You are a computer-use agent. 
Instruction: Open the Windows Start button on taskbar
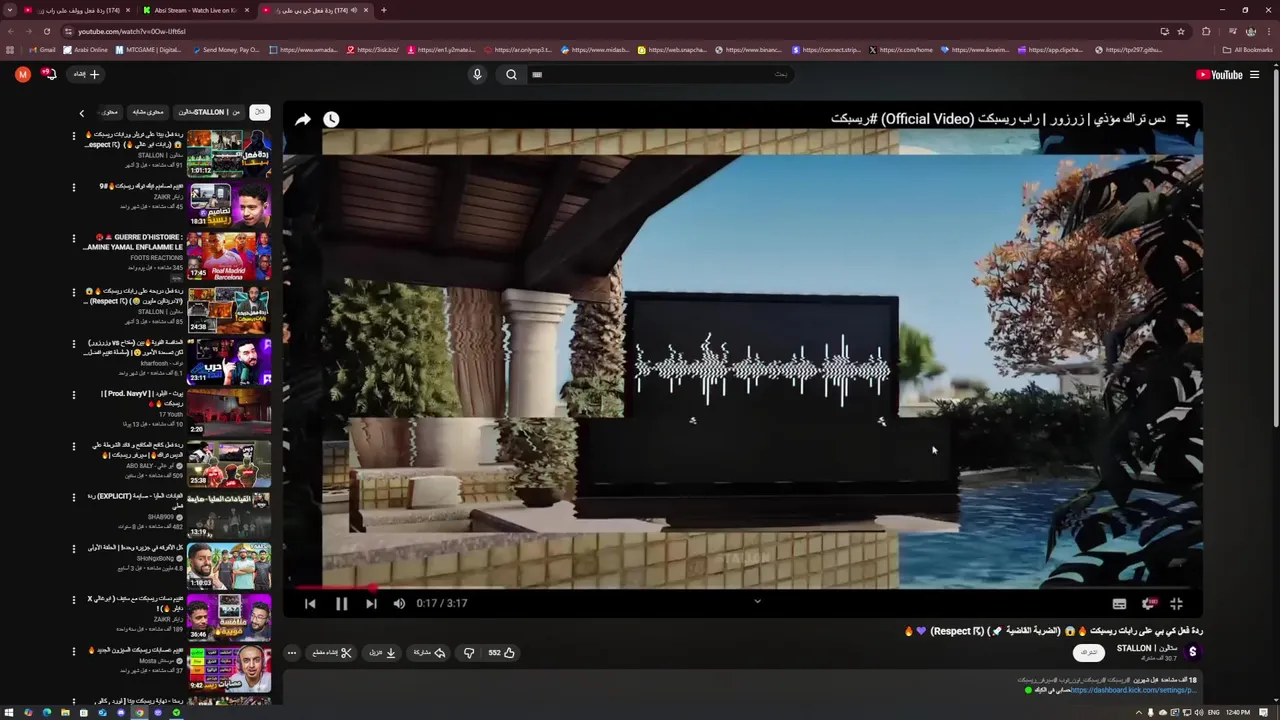(9, 713)
